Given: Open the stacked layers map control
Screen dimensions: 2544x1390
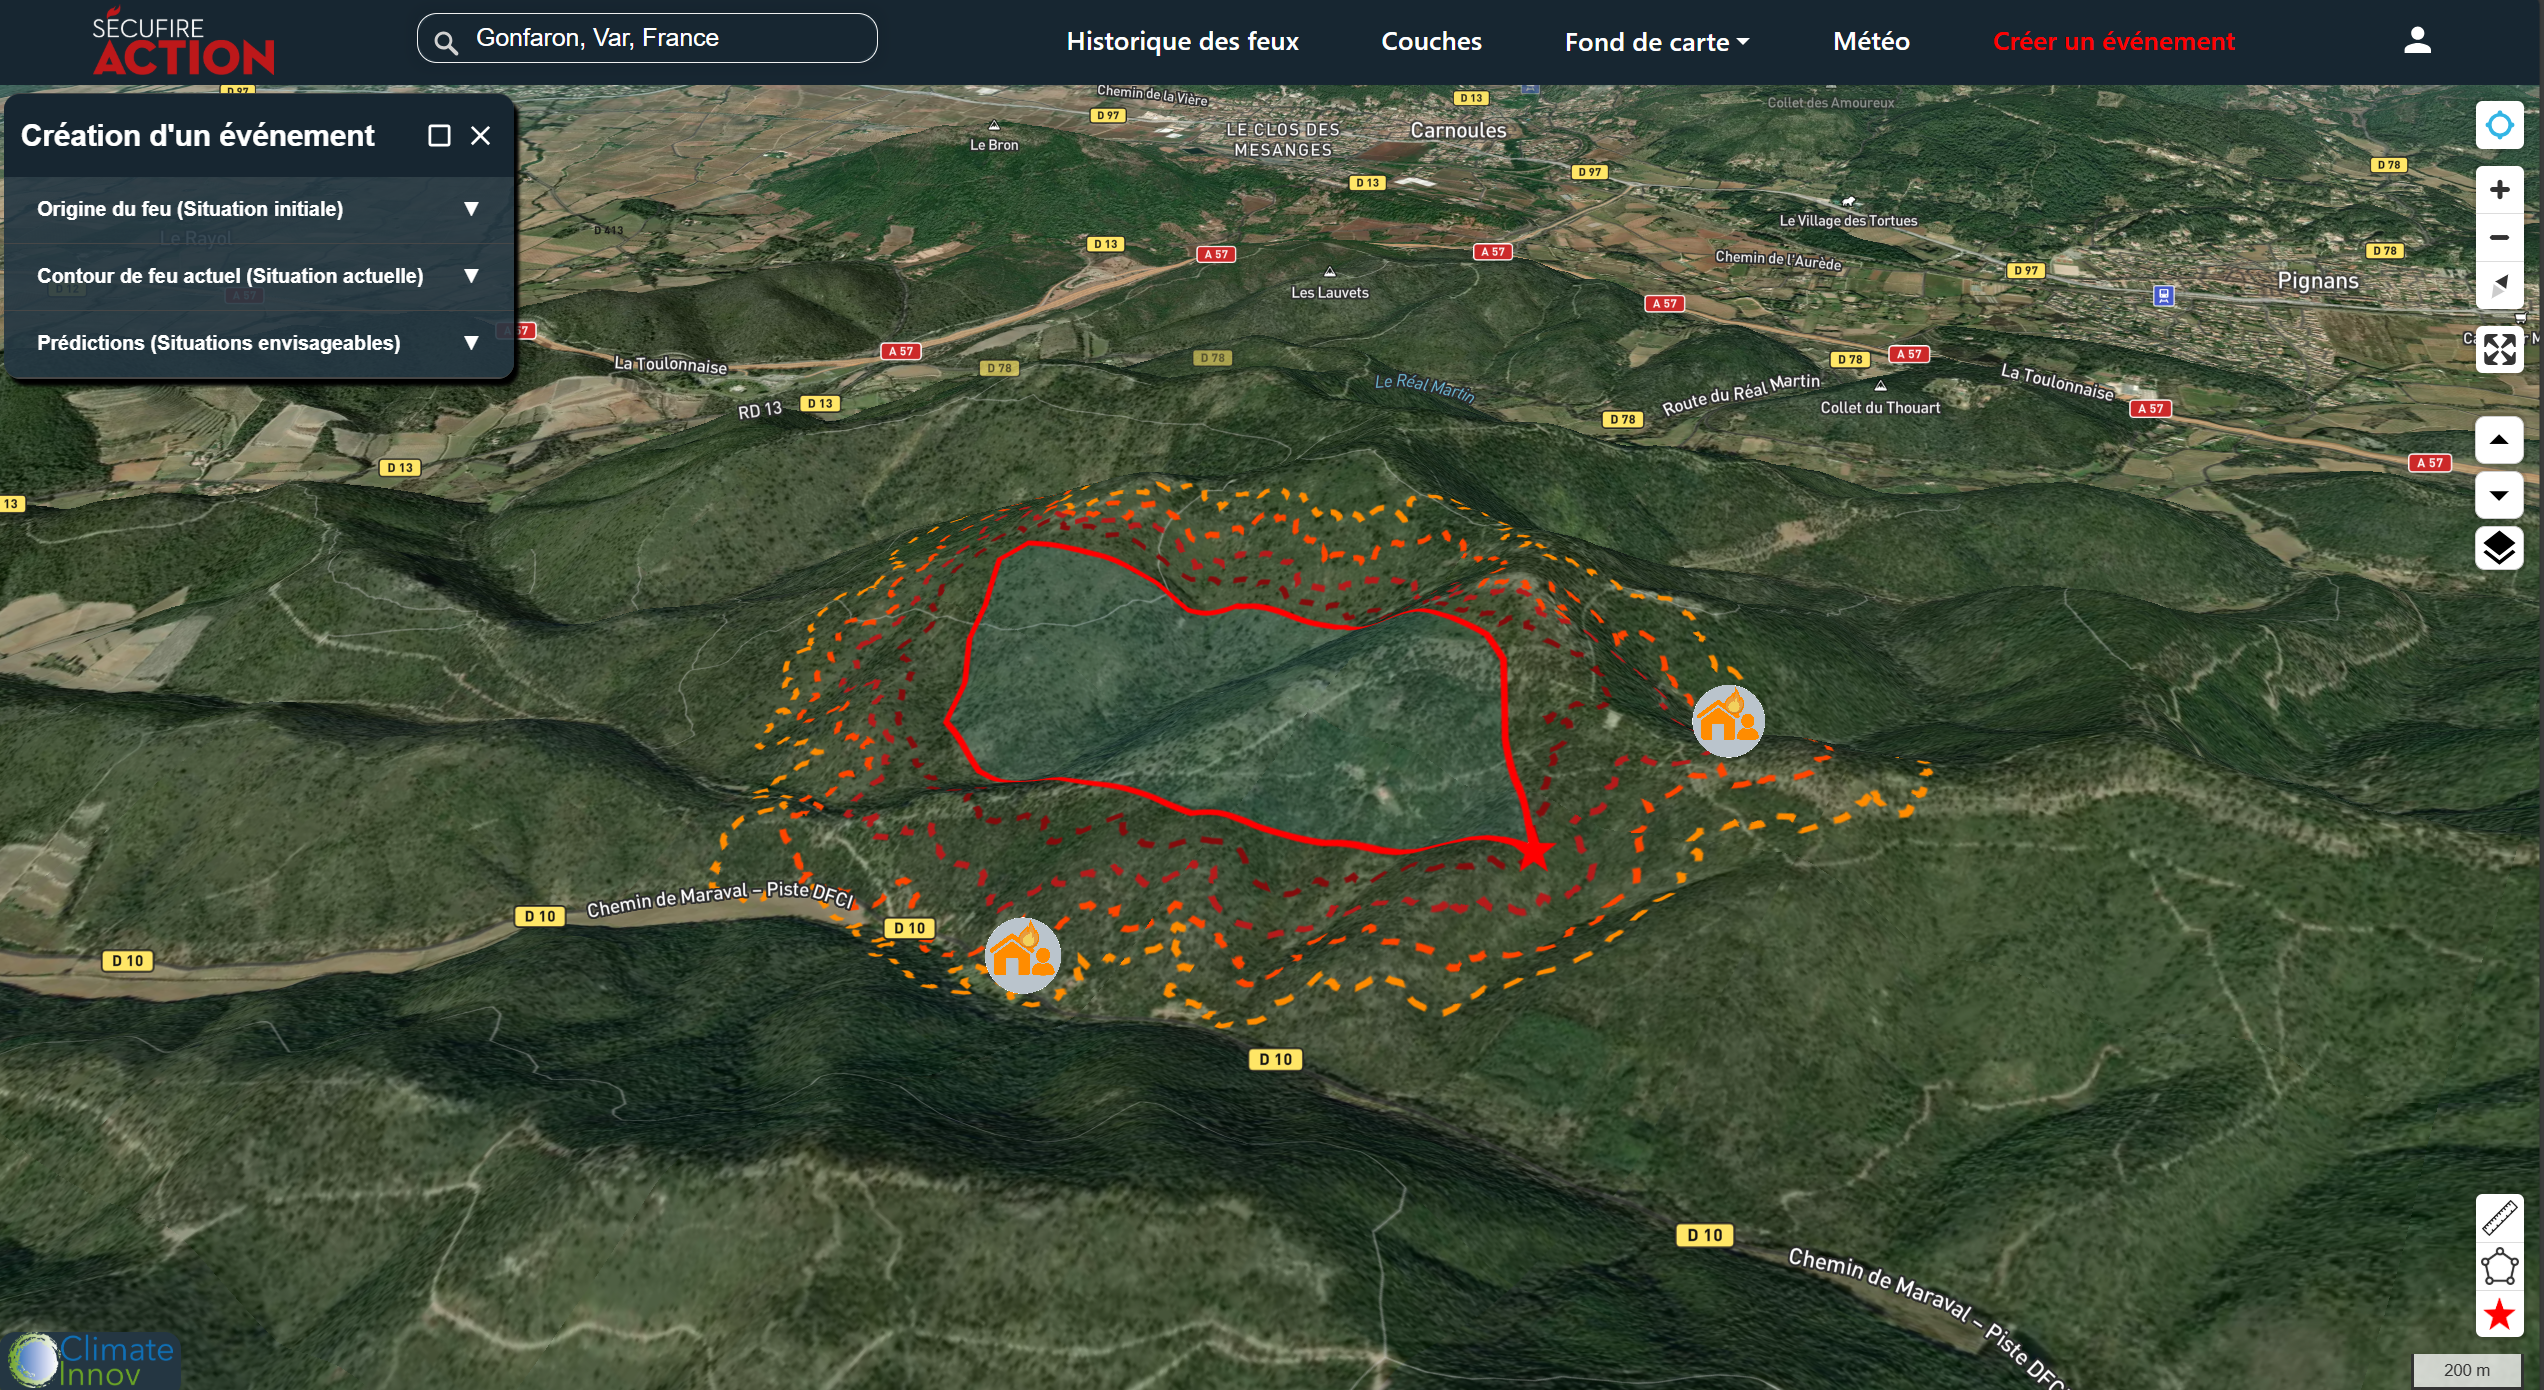Looking at the screenshot, I should coord(2499,547).
